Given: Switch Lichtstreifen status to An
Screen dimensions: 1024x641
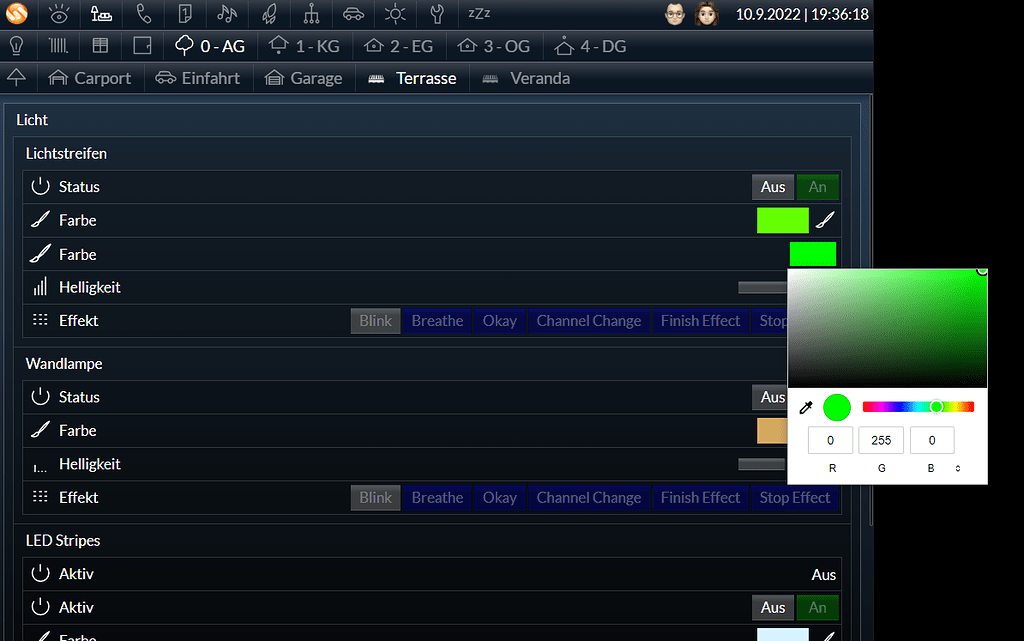Looking at the screenshot, I should tap(818, 187).
